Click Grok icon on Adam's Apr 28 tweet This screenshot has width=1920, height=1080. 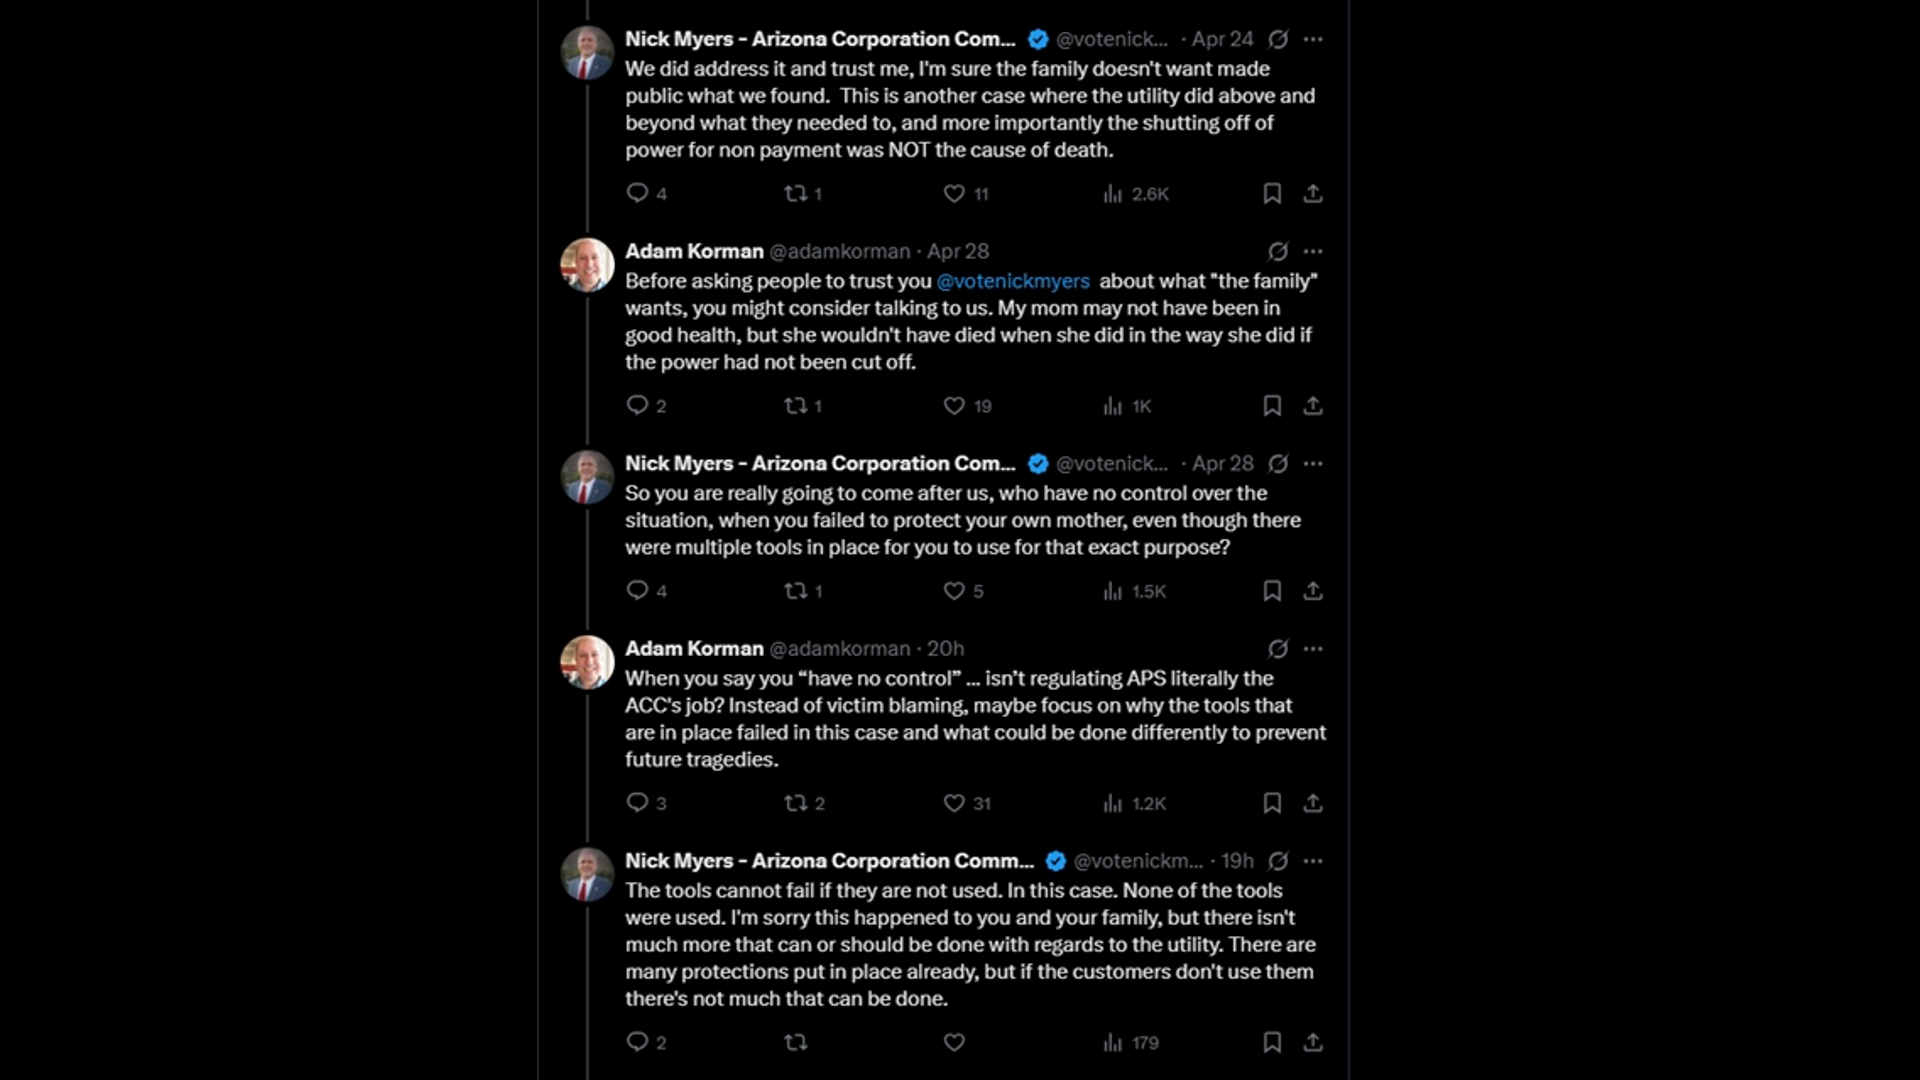[x=1278, y=252]
